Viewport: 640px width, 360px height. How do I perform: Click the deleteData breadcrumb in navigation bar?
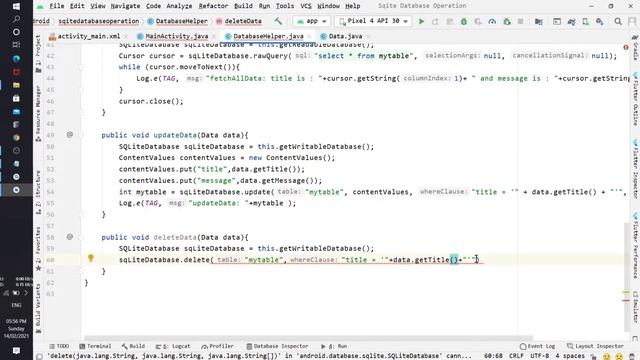[239, 21]
